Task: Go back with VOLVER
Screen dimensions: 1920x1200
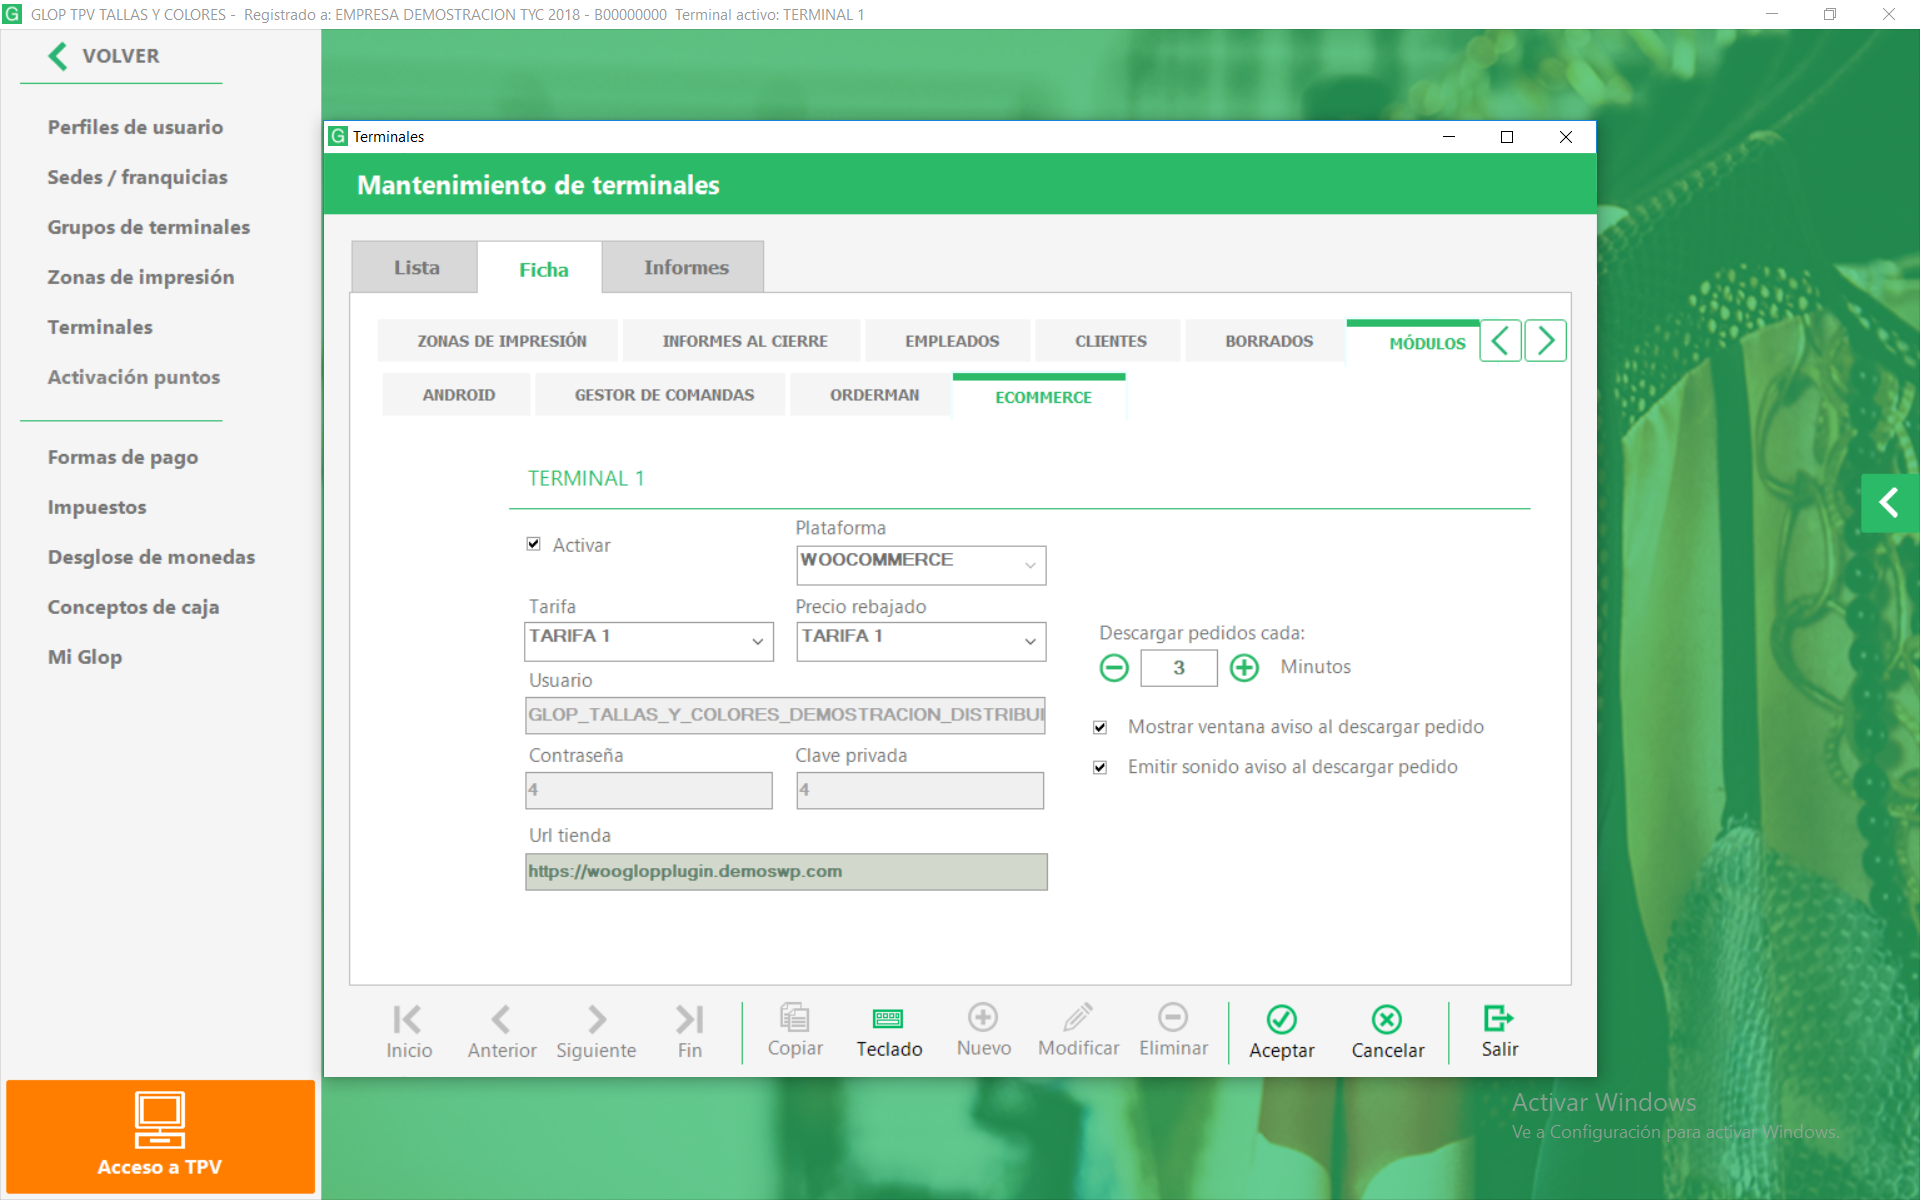Action: [x=104, y=56]
